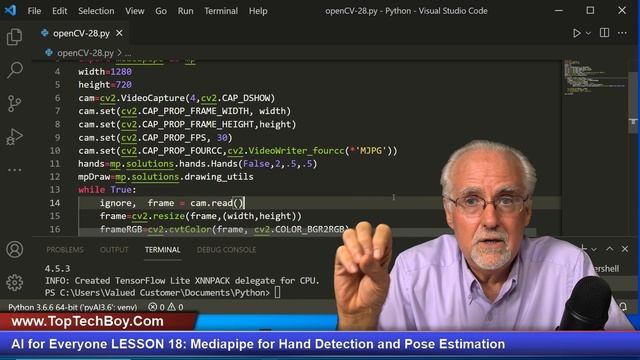Open the Accounts menu icon
This screenshot has height=360, width=640.
click(x=15, y=249)
